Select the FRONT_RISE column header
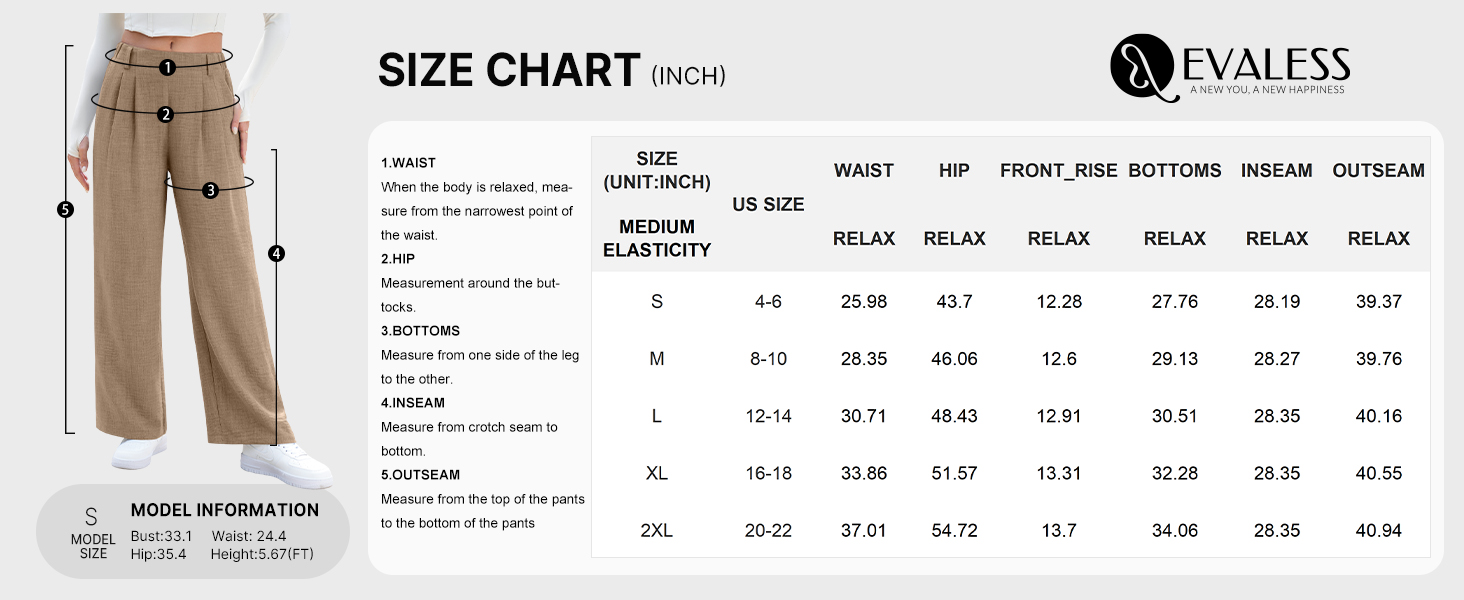Viewport: 1464px width, 600px height. [1058, 171]
